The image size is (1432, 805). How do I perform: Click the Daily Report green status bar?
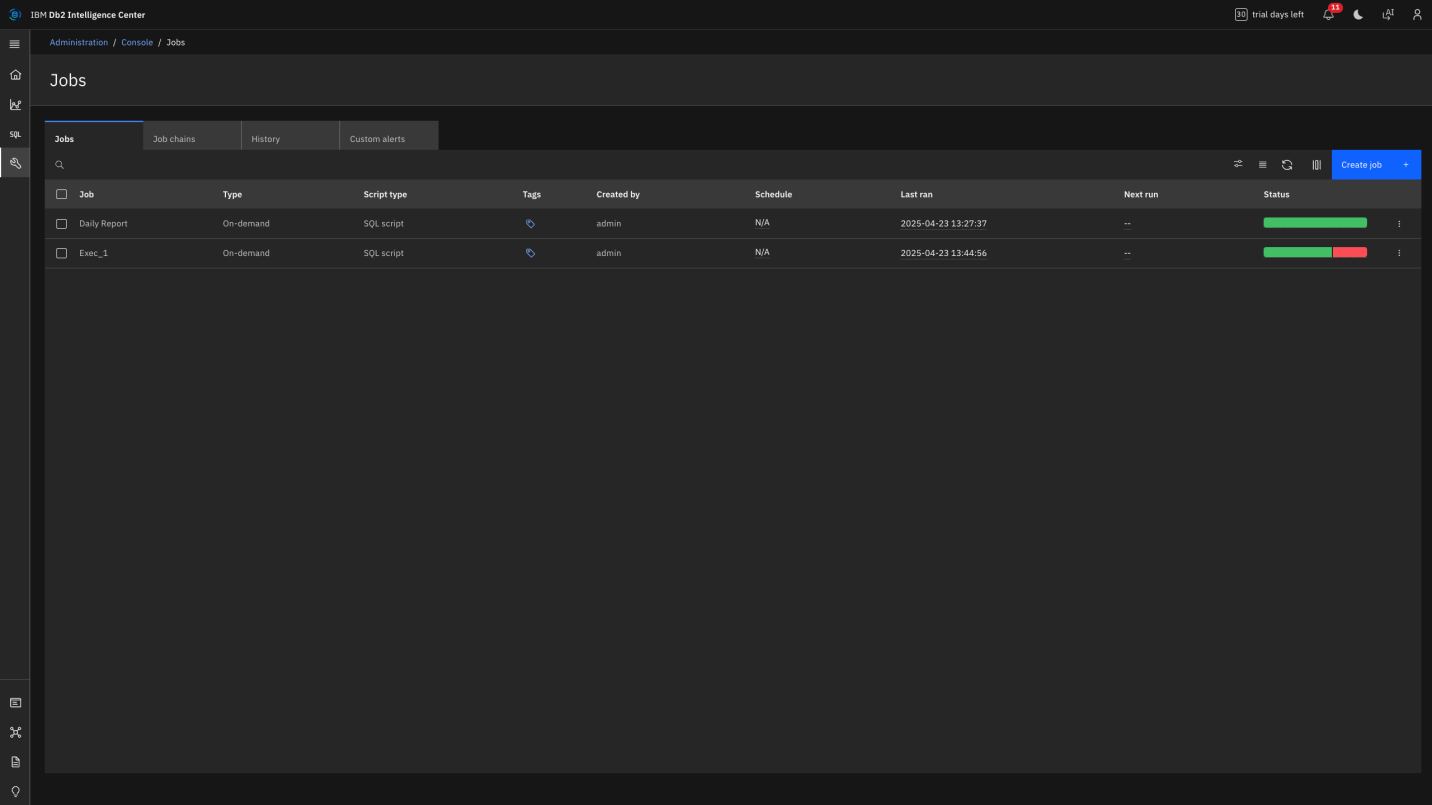[x=1315, y=223]
